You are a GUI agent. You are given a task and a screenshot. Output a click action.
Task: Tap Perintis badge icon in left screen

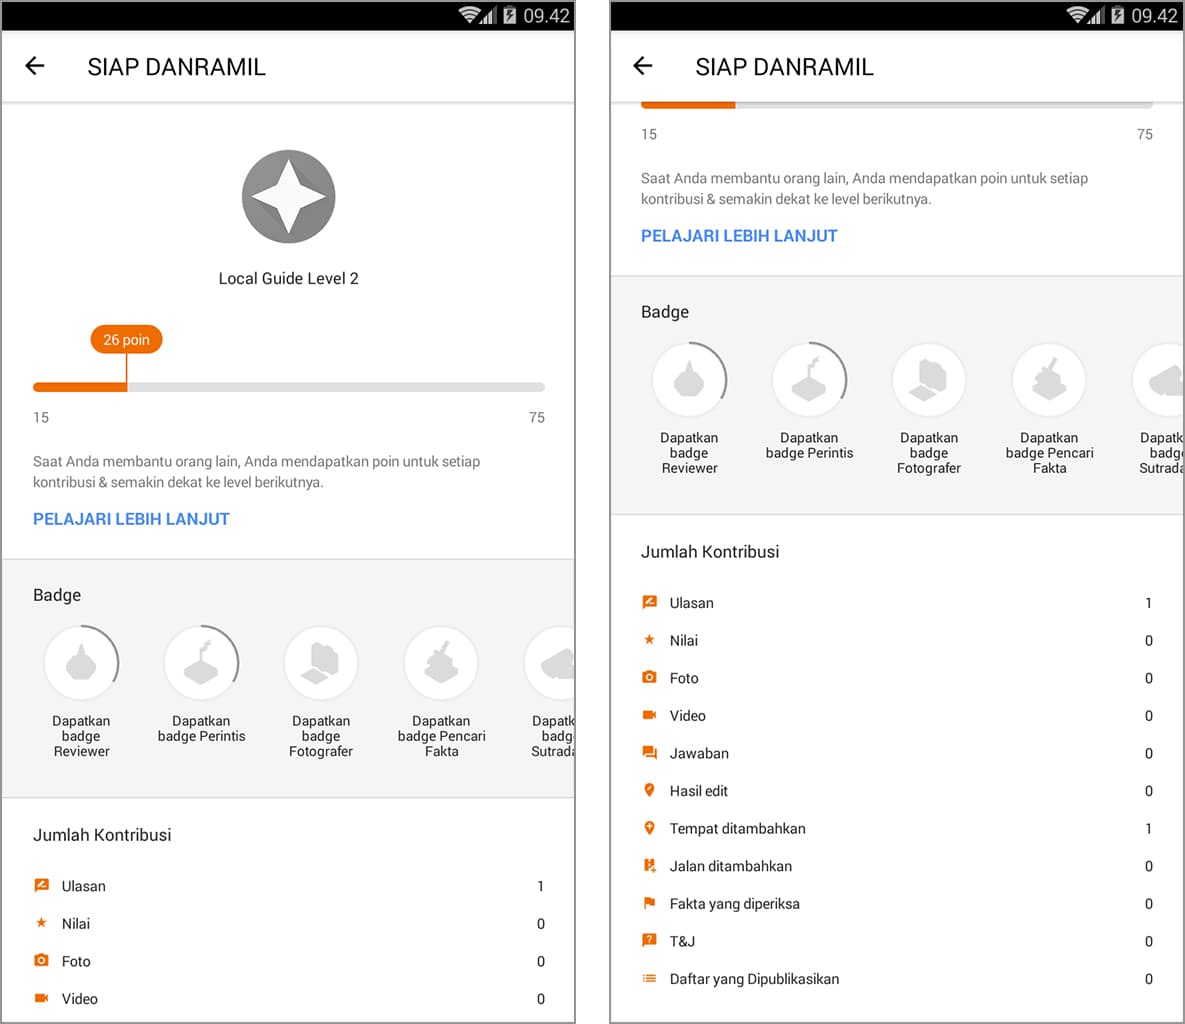coord(202,664)
